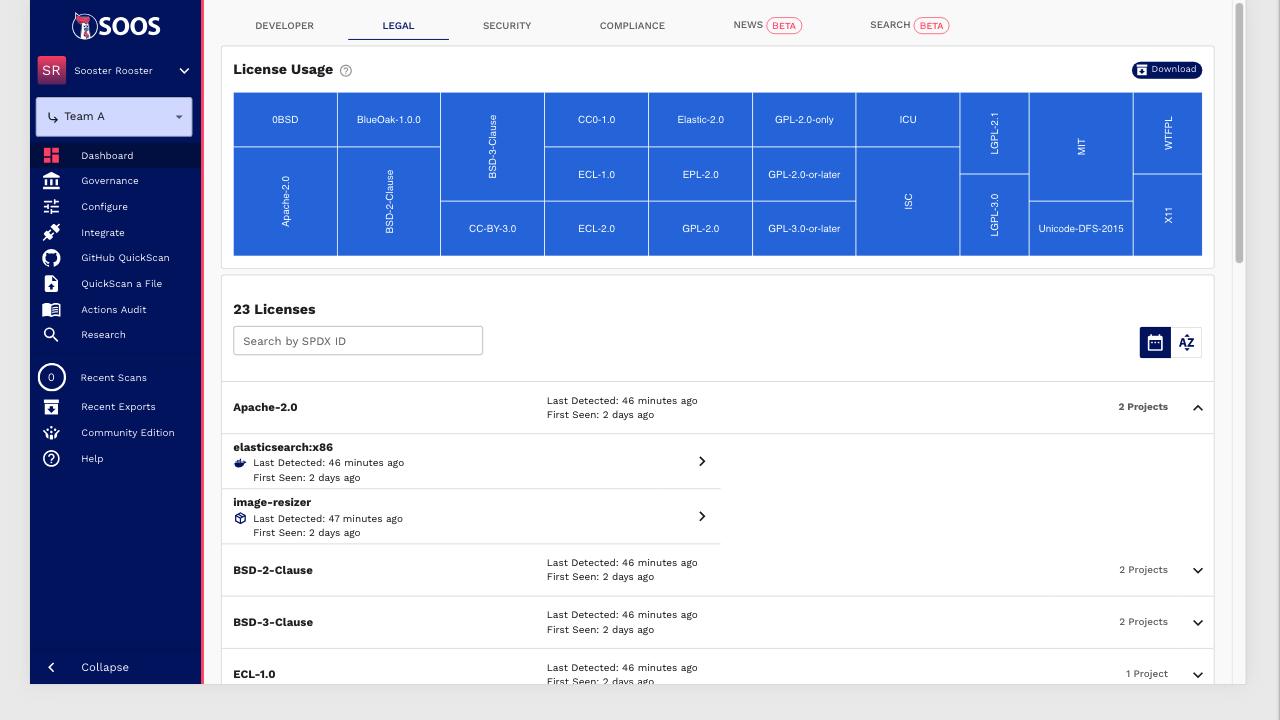Expand the BSD-2-Clause license row
Viewport: 1280px width, 720px height.
pyautogui.click(x=1198, y=570)
